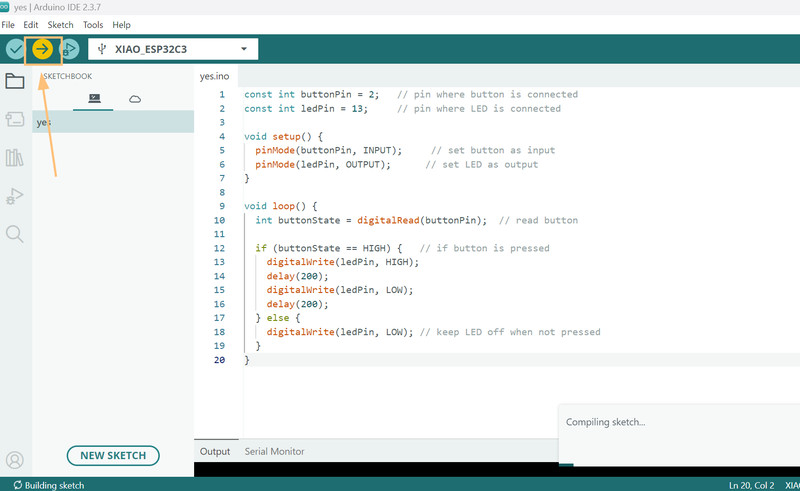Click the NEW SKETCH button

pyautogui.click(x=113, y=455)
